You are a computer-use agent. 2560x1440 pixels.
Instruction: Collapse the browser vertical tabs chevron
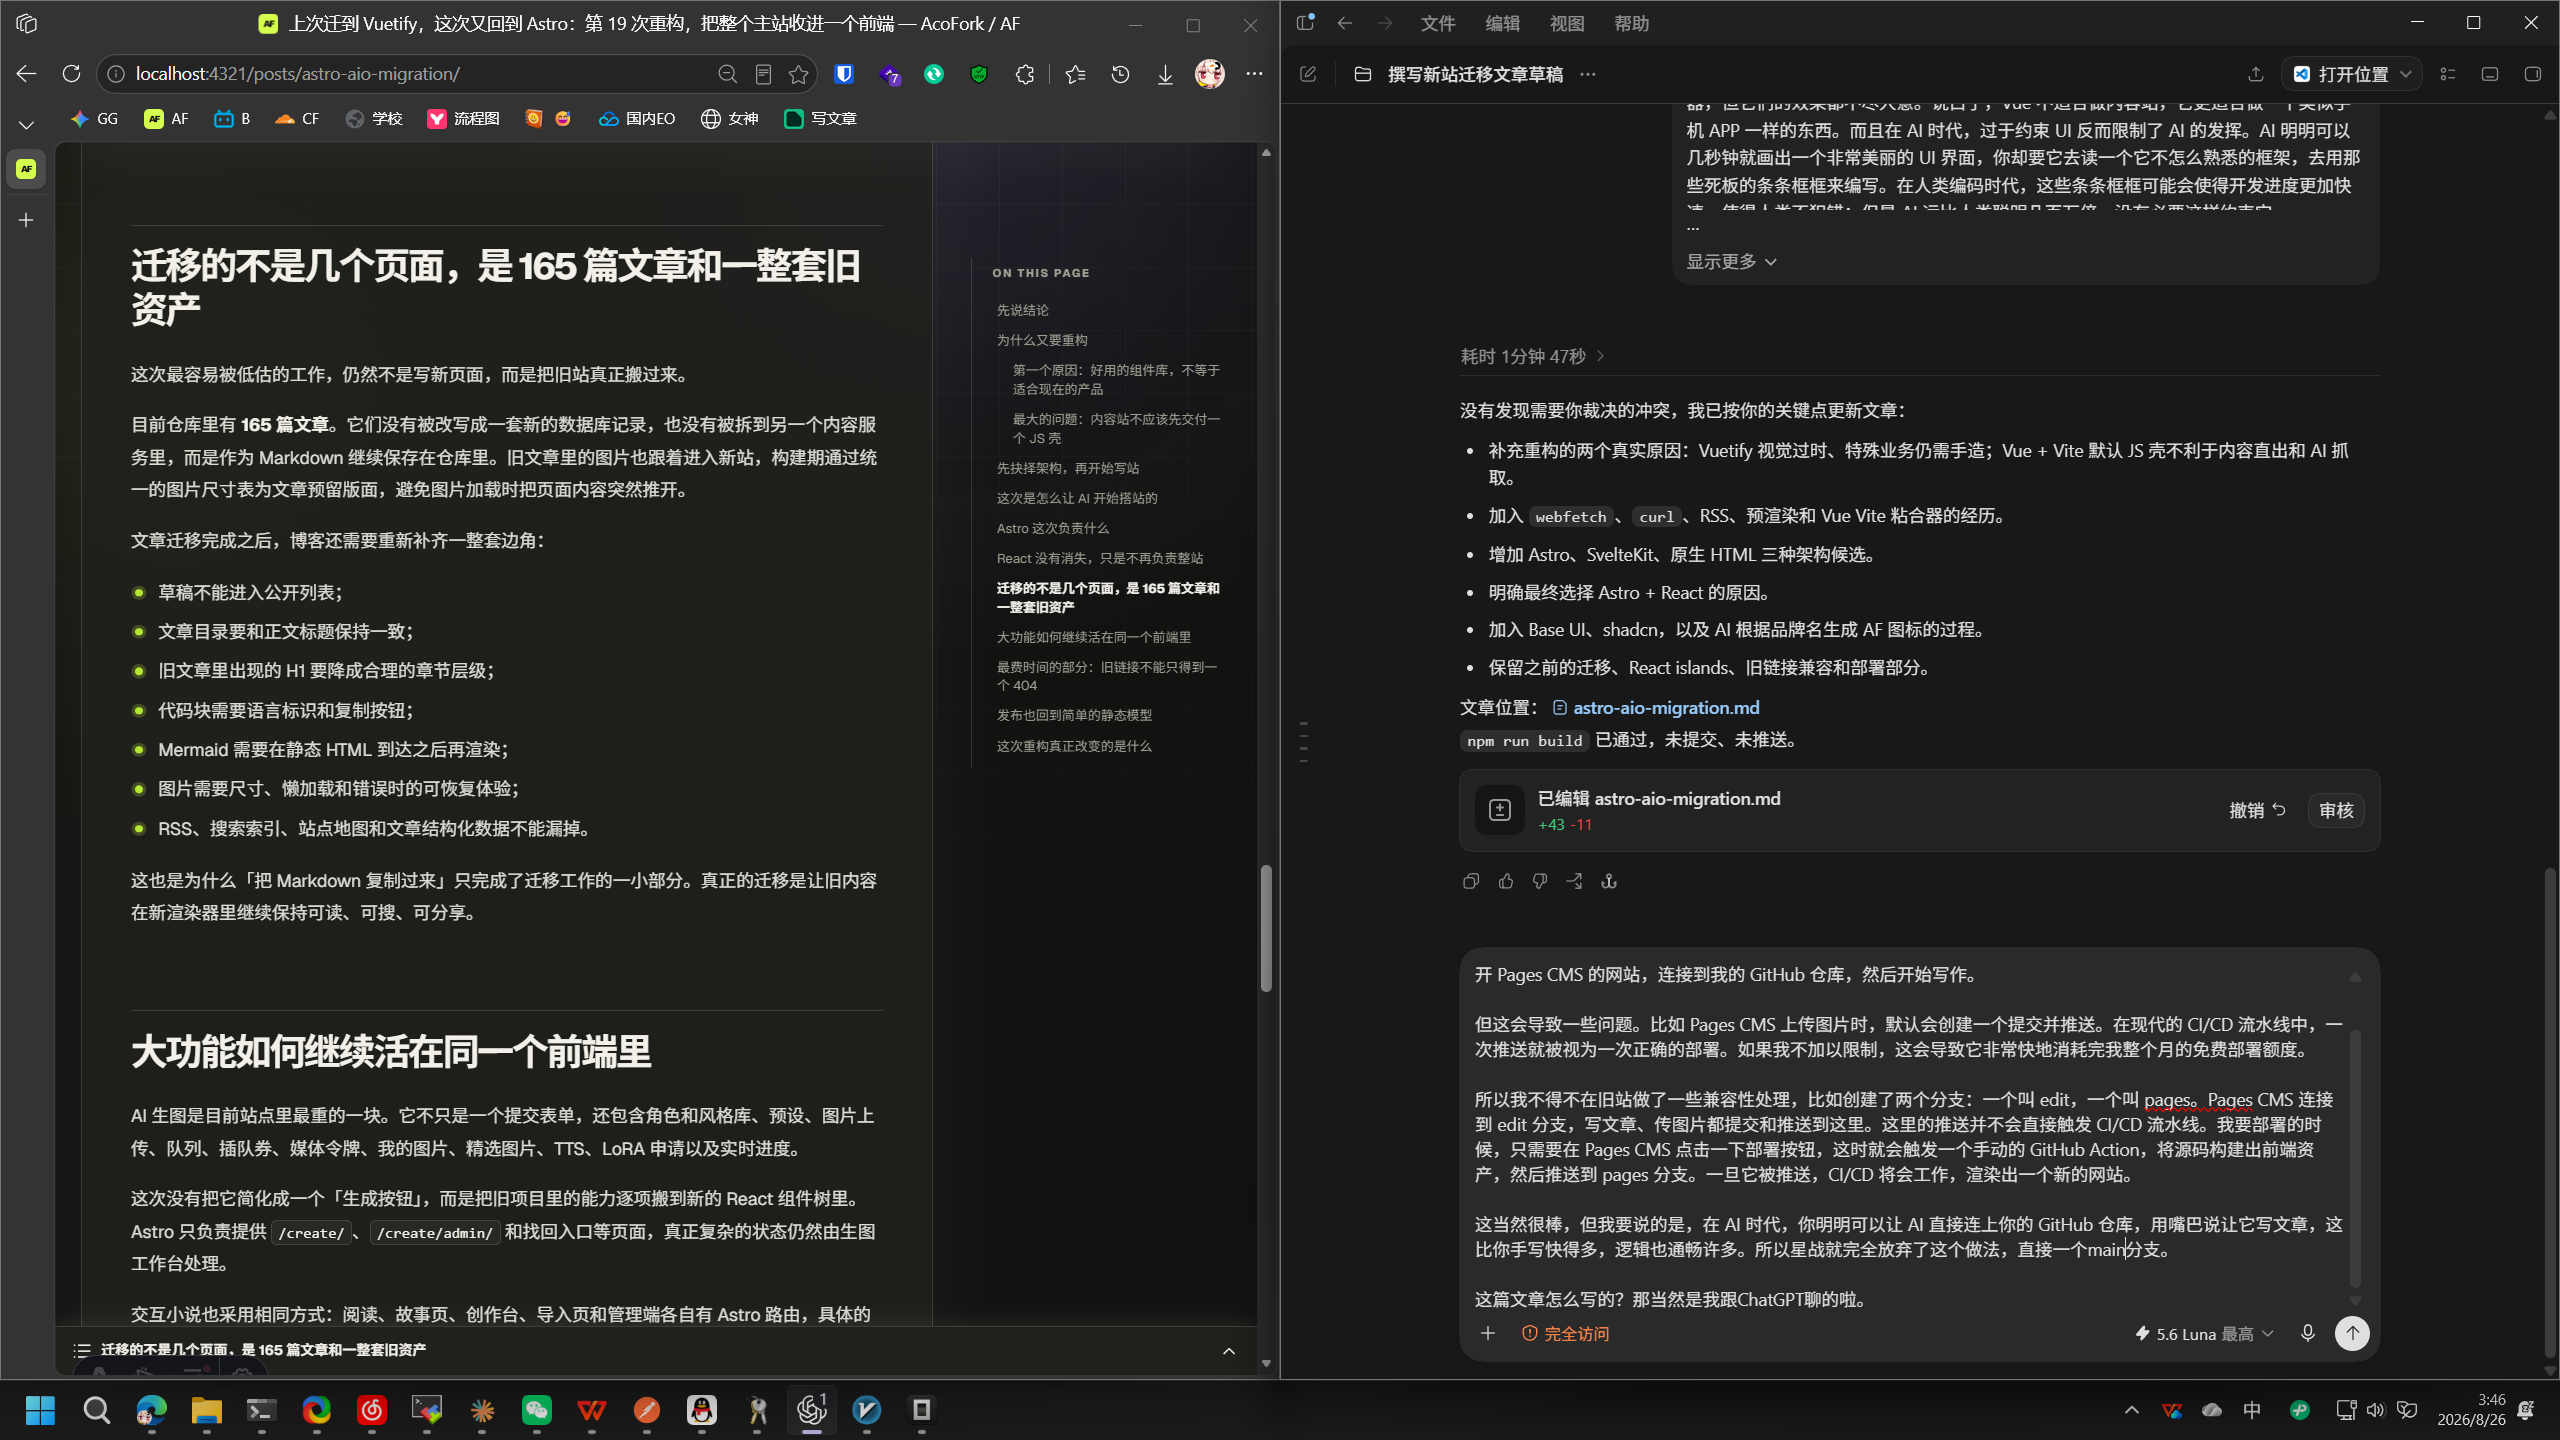27,125
